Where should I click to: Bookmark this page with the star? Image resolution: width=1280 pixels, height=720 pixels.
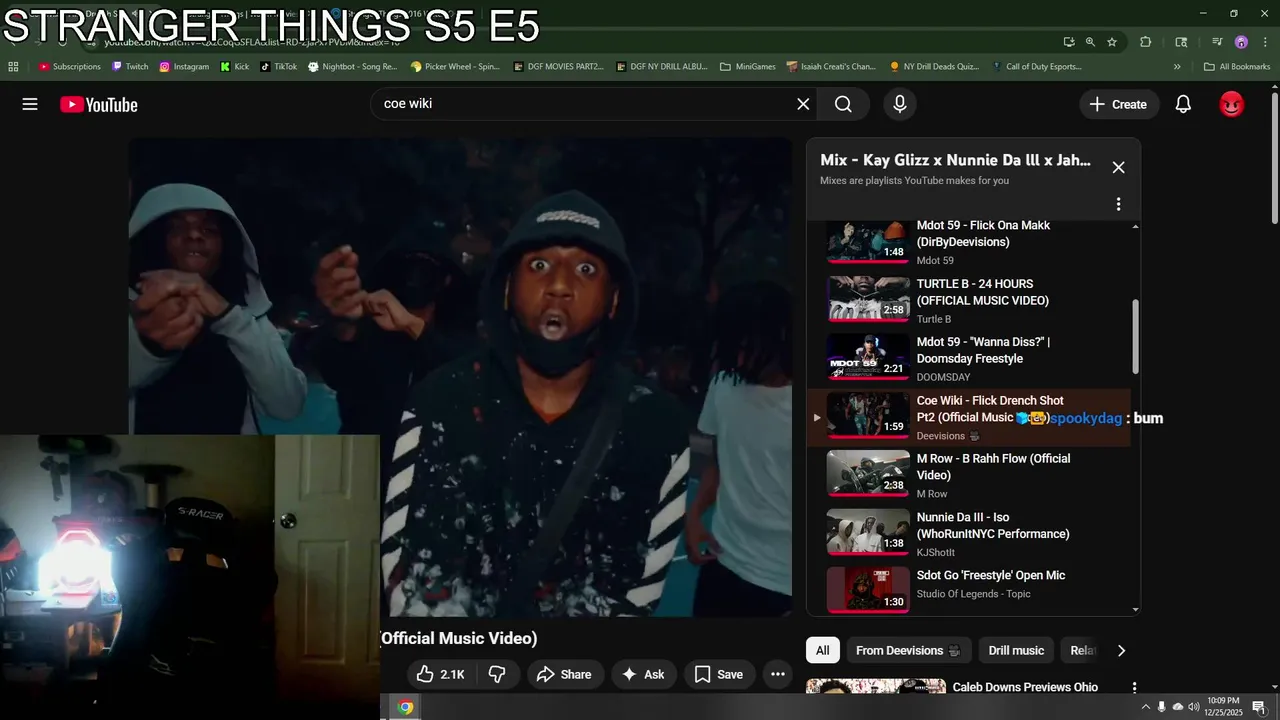(x=1112, y=42)
